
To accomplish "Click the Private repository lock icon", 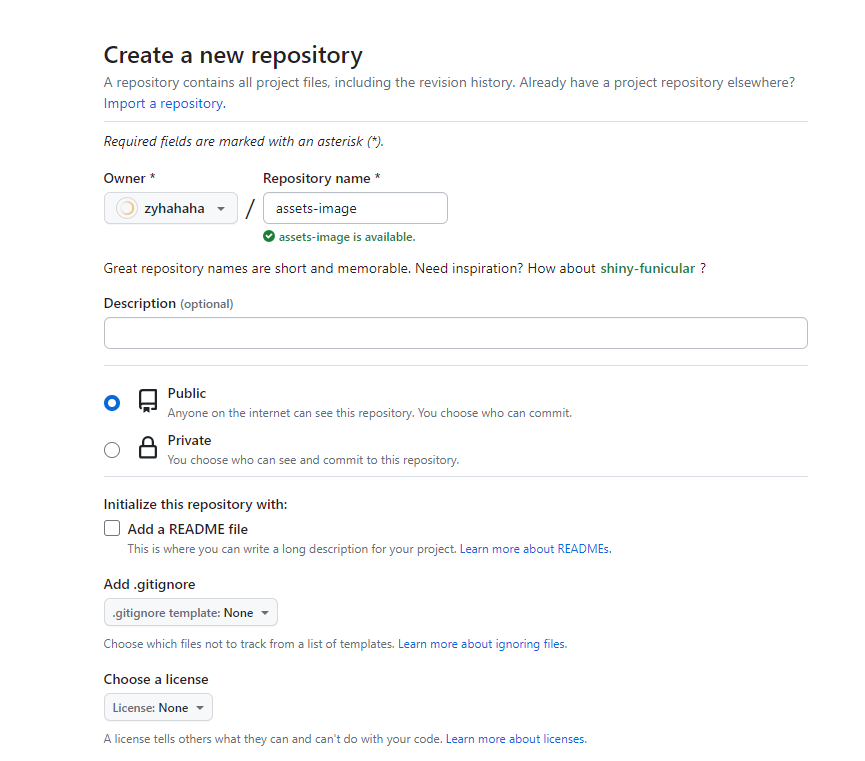I will [147, 448].
